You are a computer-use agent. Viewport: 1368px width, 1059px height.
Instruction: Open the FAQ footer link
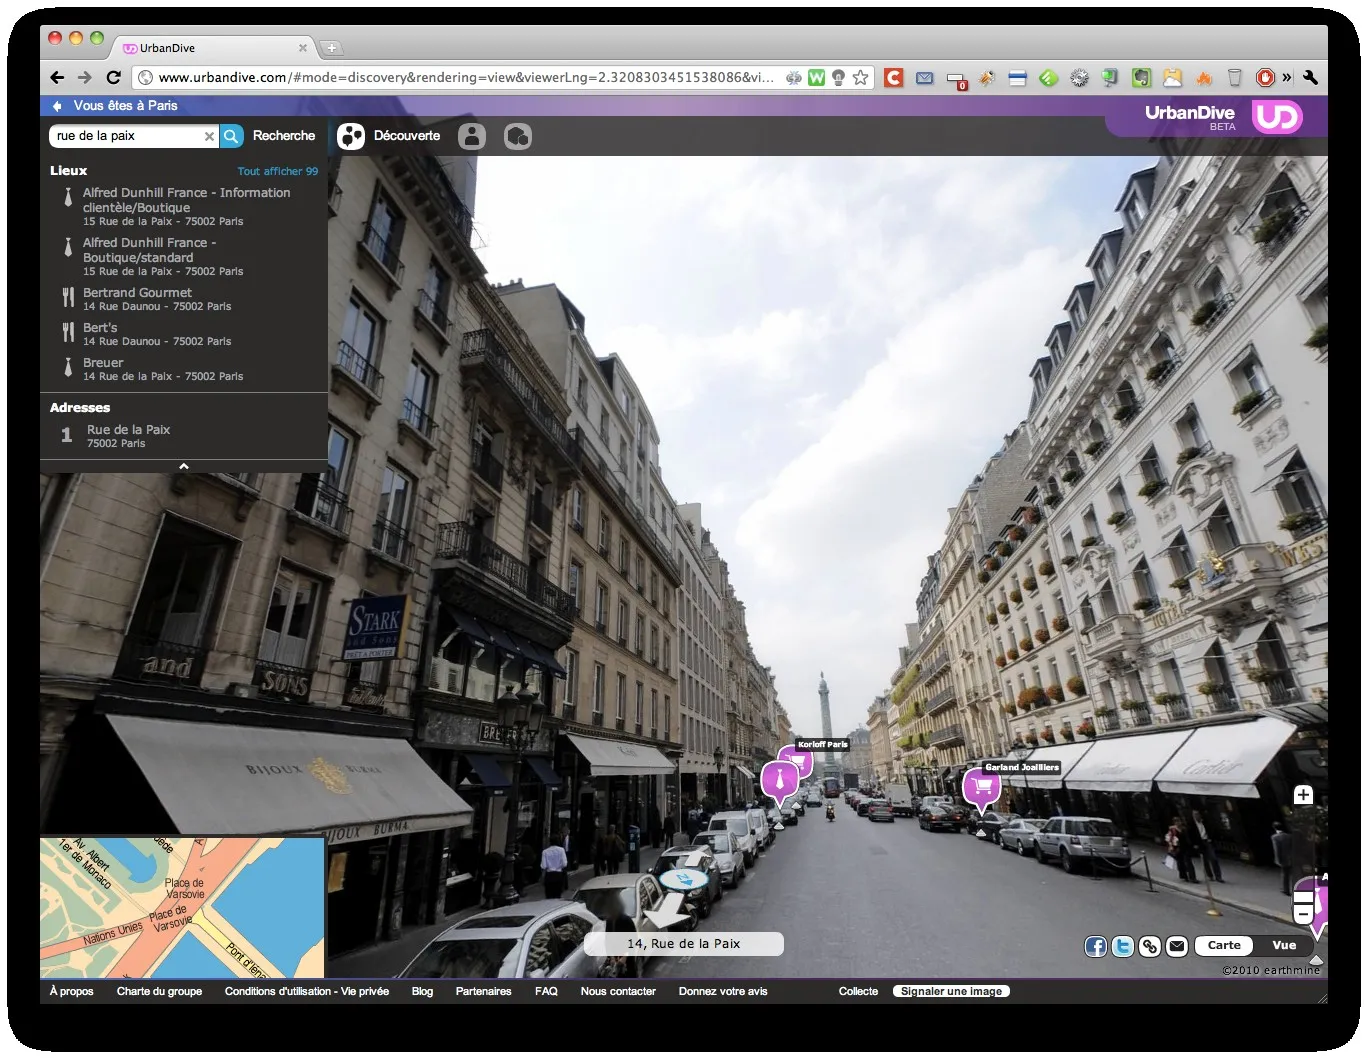click(546, 992)
